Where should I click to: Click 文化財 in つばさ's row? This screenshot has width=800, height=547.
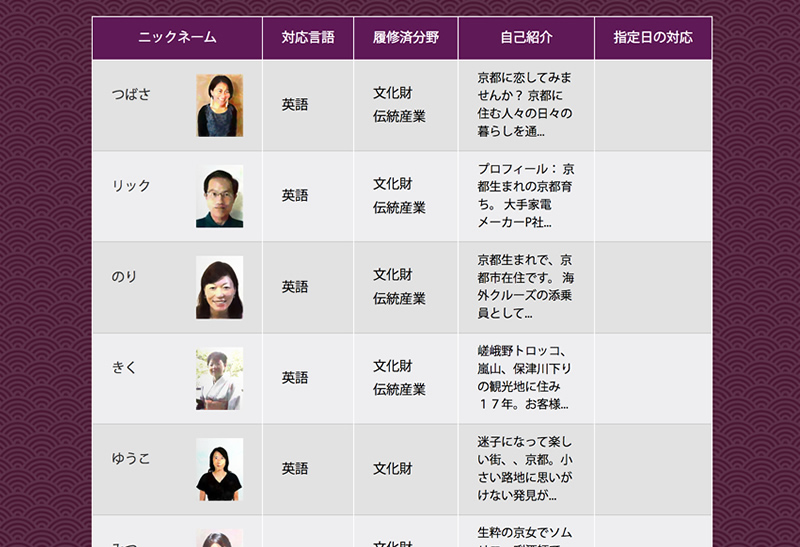point(392,93)
